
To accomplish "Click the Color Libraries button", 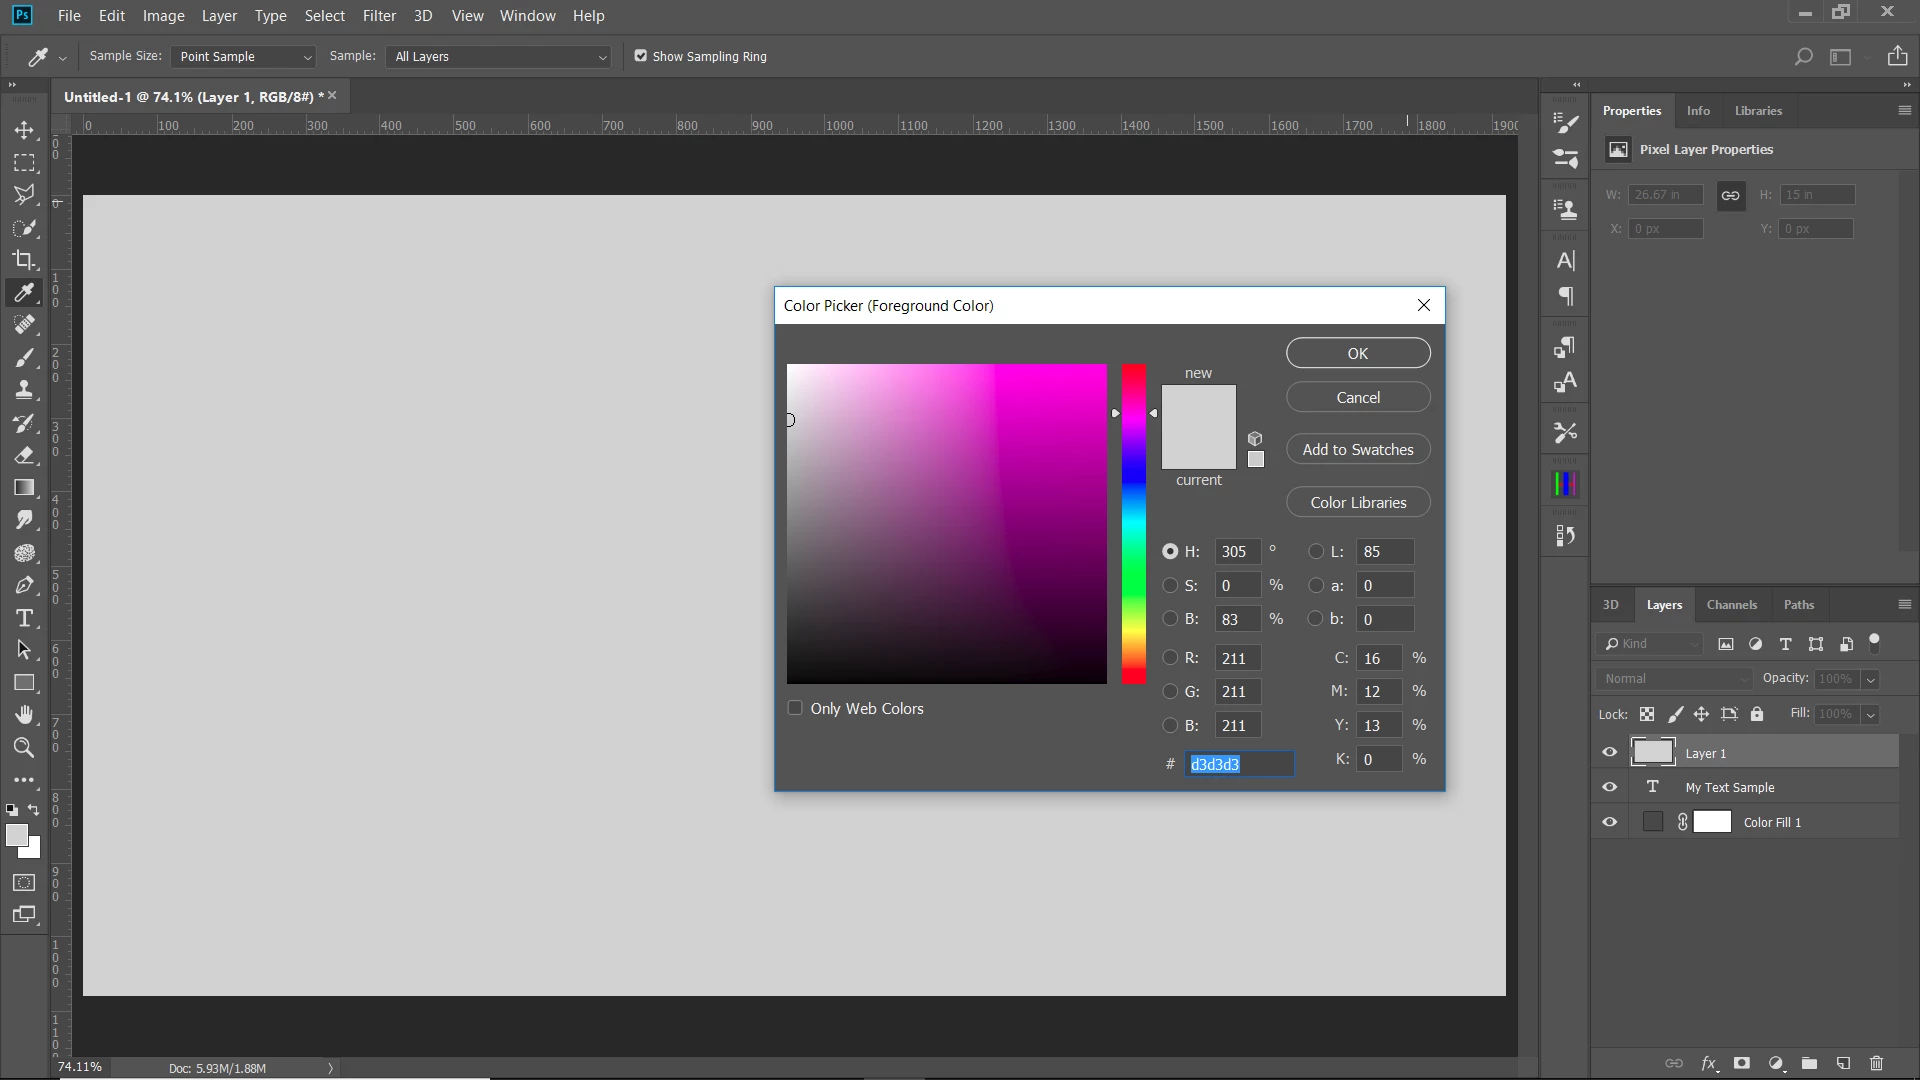I will pos(1357,502).
